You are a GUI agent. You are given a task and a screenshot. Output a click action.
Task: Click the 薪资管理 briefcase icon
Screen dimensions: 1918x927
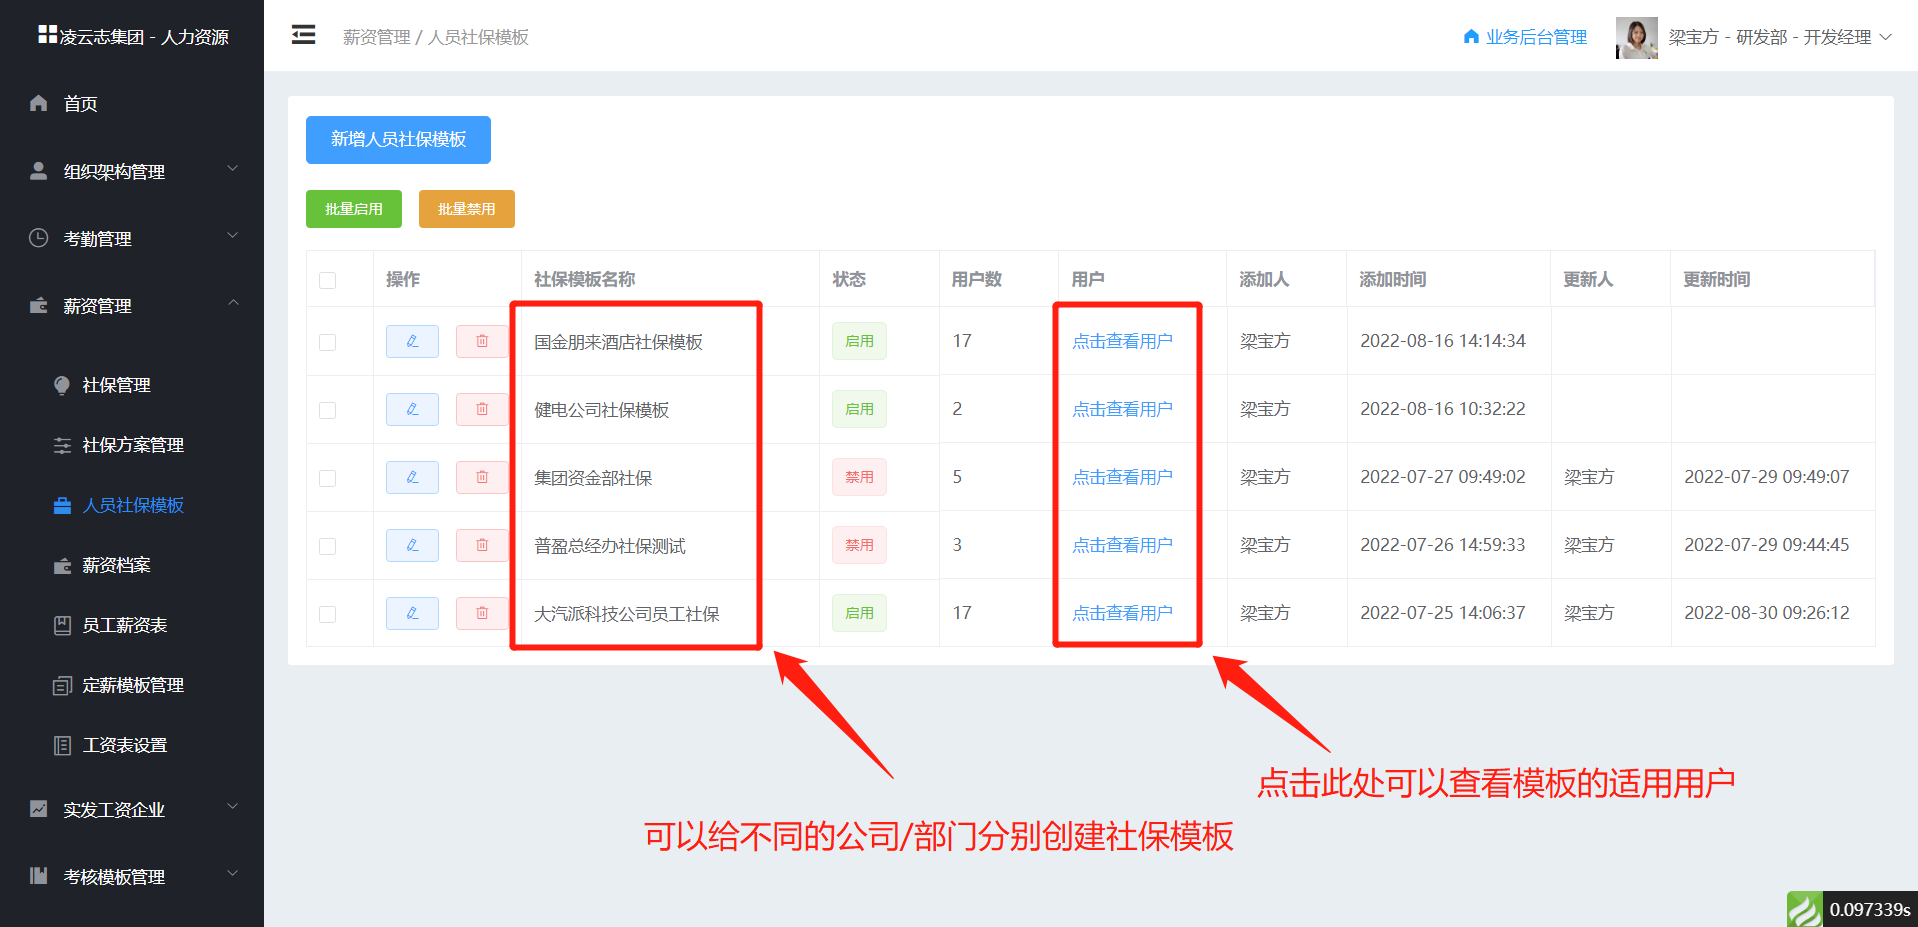point(38,305)
